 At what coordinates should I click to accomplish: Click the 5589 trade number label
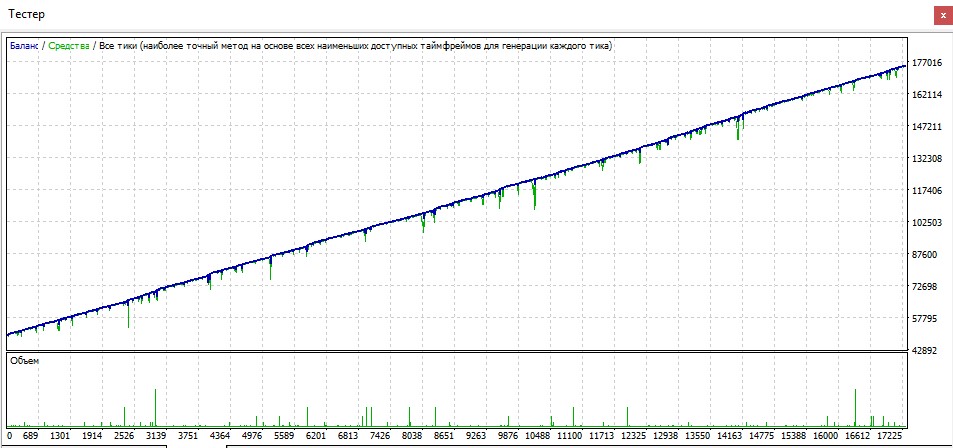pyautogui.click(x=283, y=436)
